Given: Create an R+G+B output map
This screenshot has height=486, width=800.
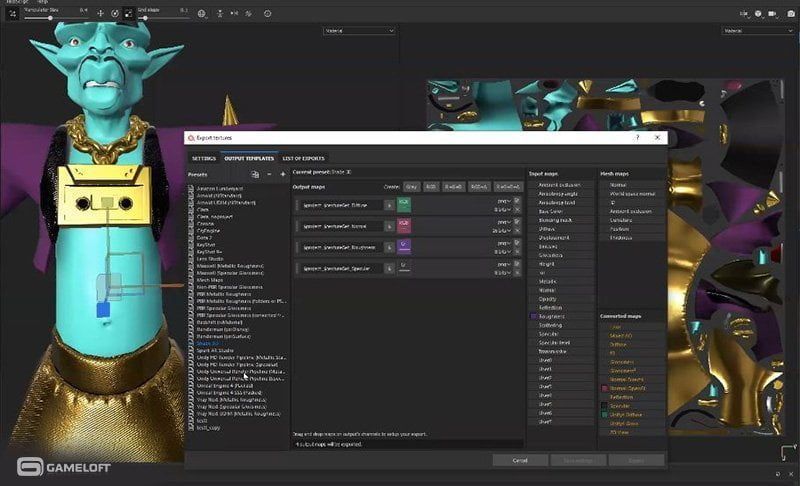Looking at the screenshot, I should coord(454,187).
